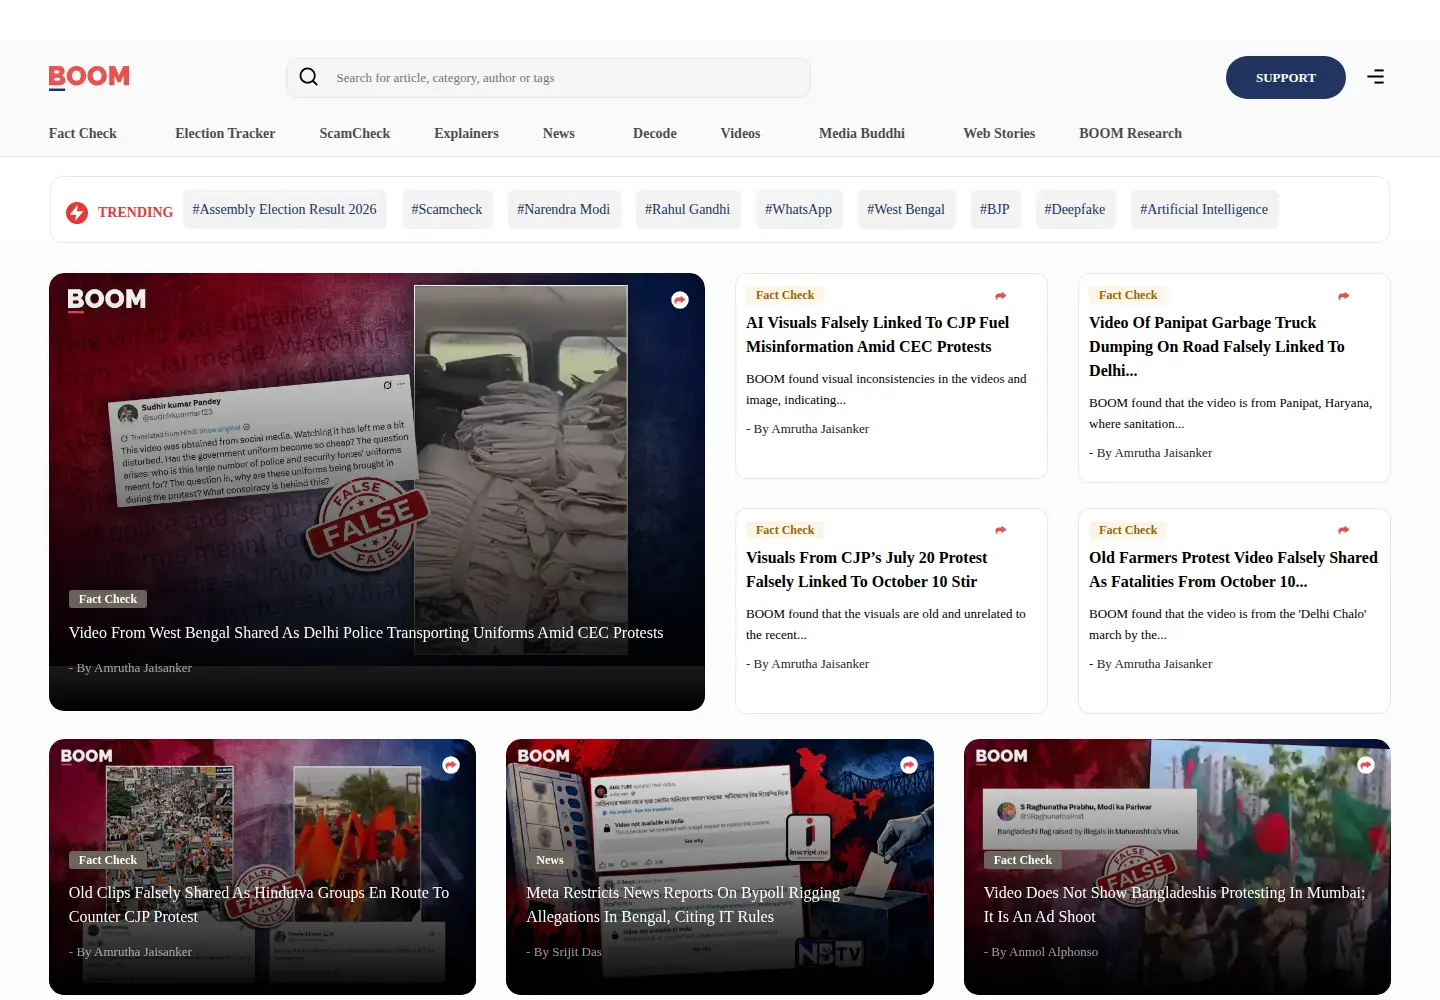The image size is (1440, 1000).
Task: Share the CJP July 20 Protest article
Action: (1001, 530)
